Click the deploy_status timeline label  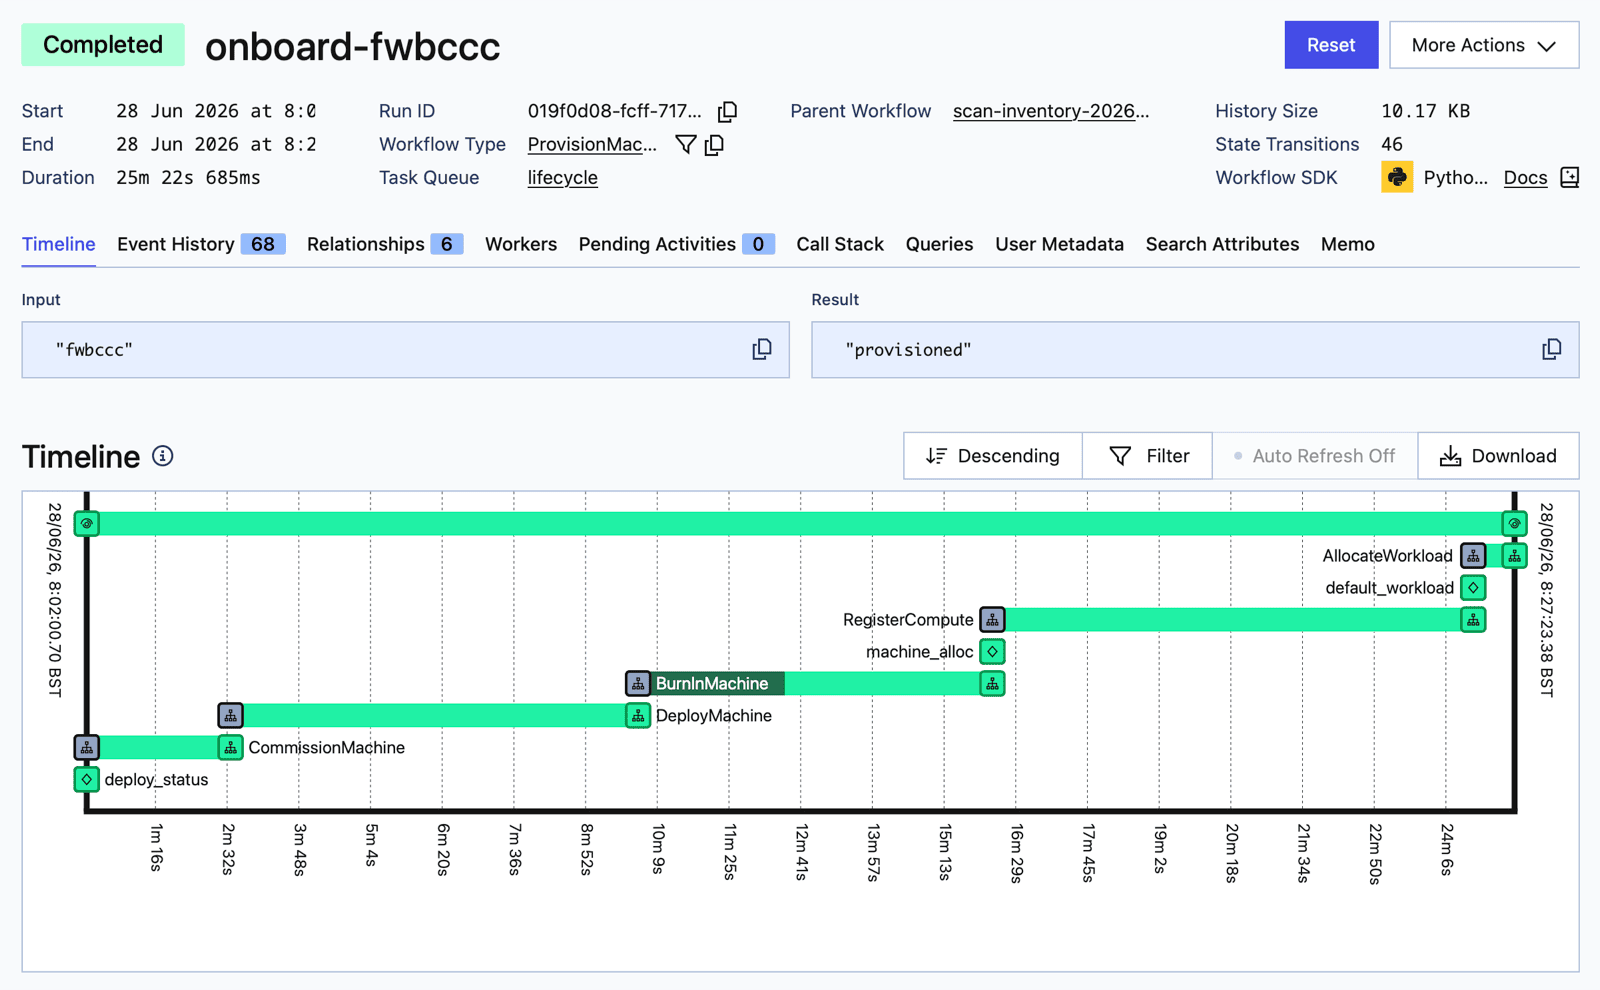tap(156, 779)
